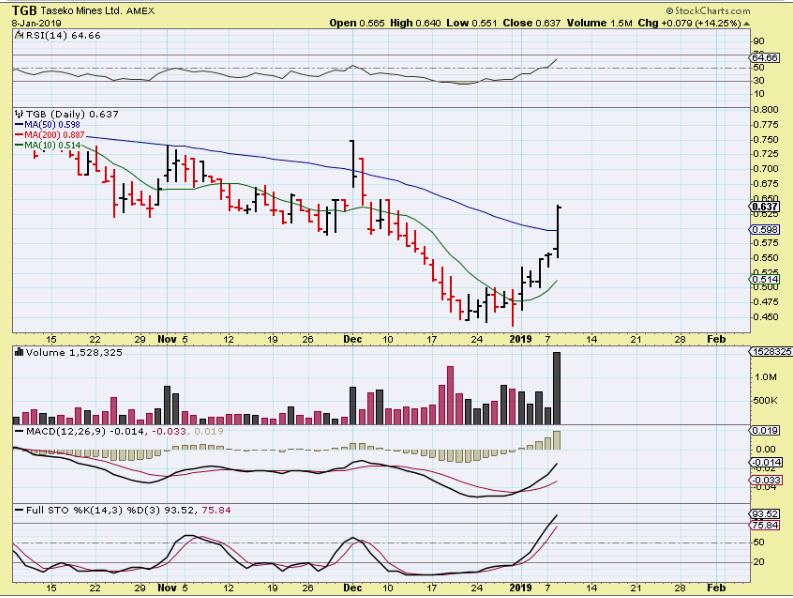Click the -0.033 MACD signal value tag
793x598 pixels.
click(765, 480)
